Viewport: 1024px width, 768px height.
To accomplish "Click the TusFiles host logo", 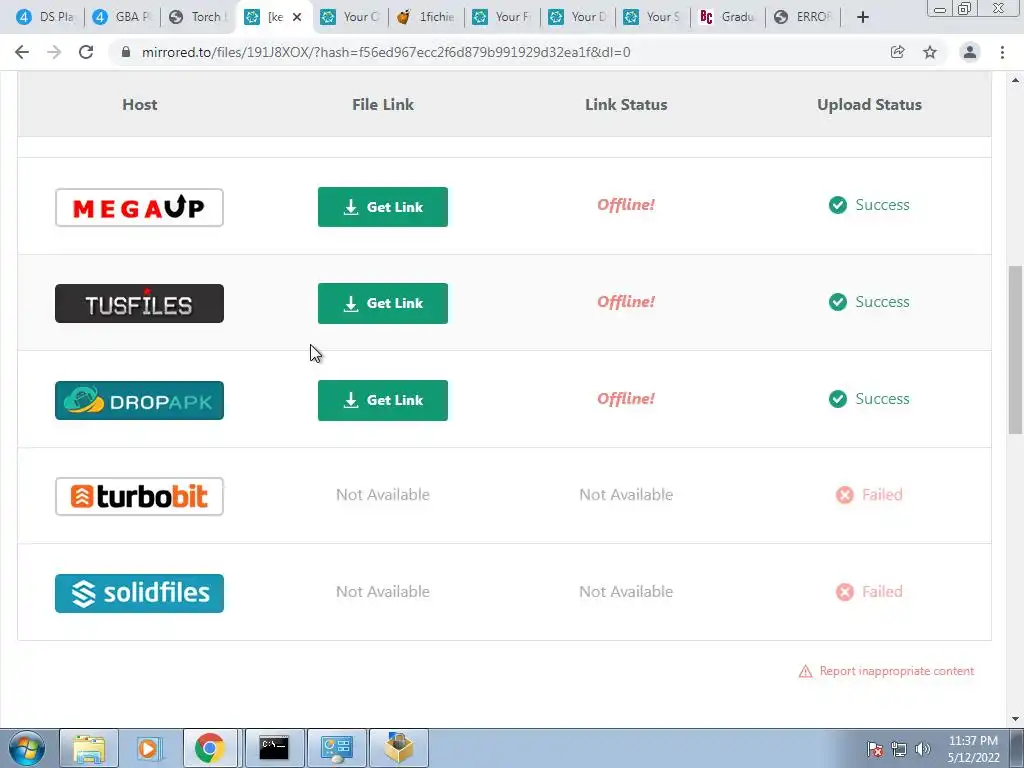I will pos(139,304).
